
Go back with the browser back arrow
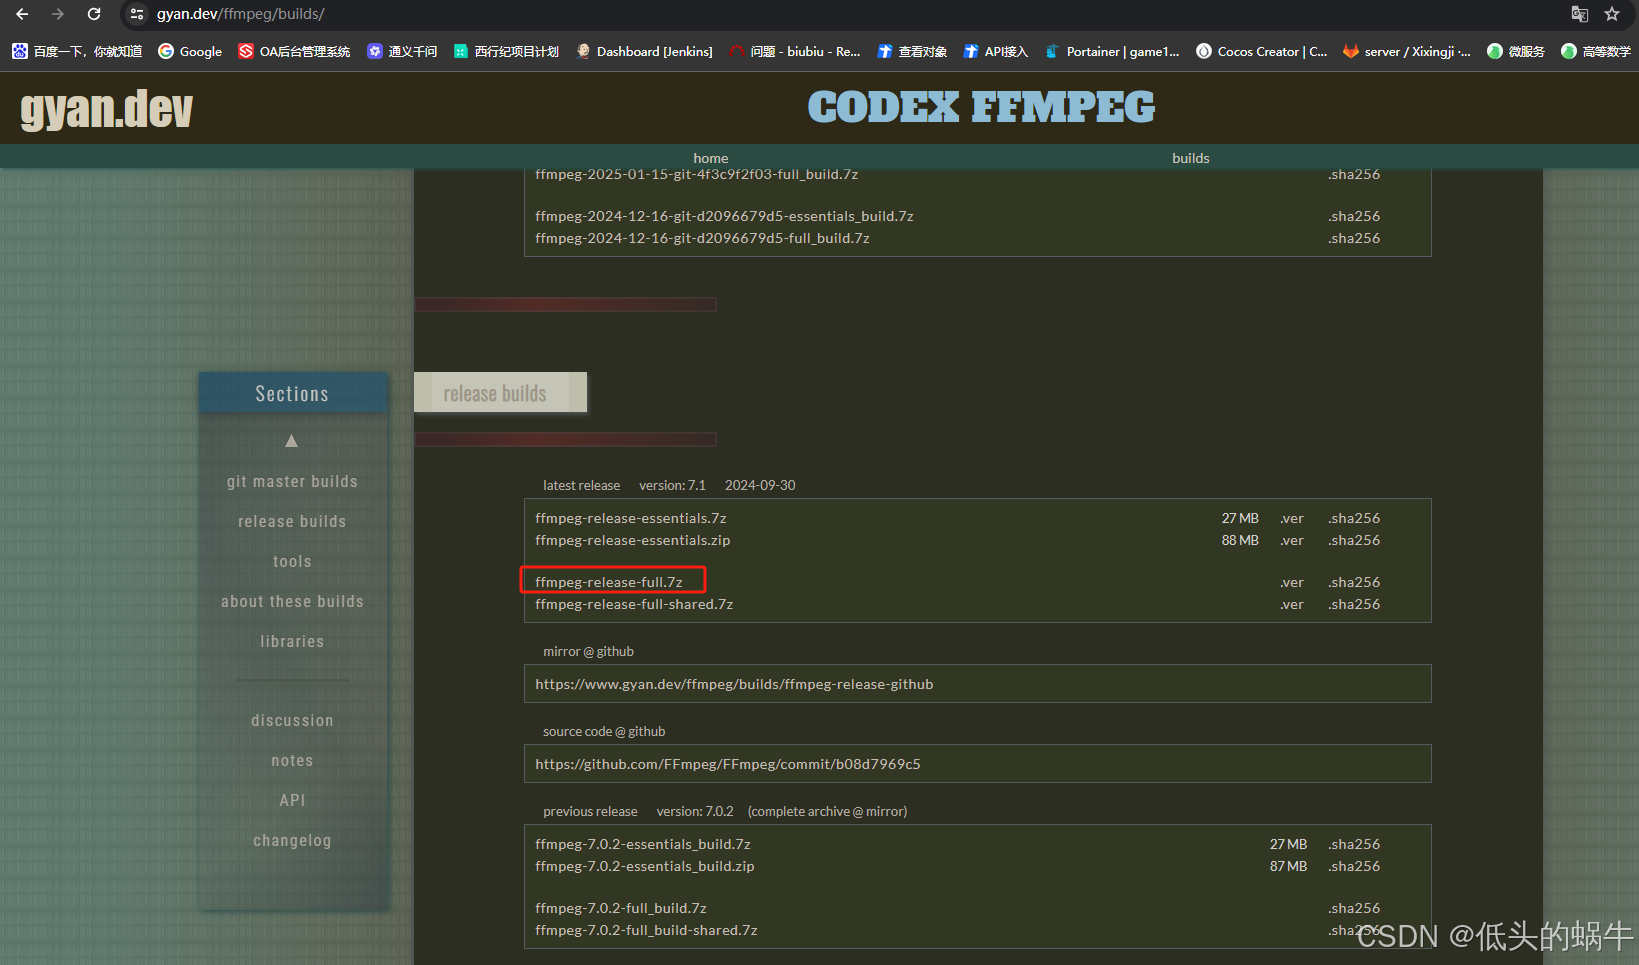pyautogui.click(x=22, y=14)
